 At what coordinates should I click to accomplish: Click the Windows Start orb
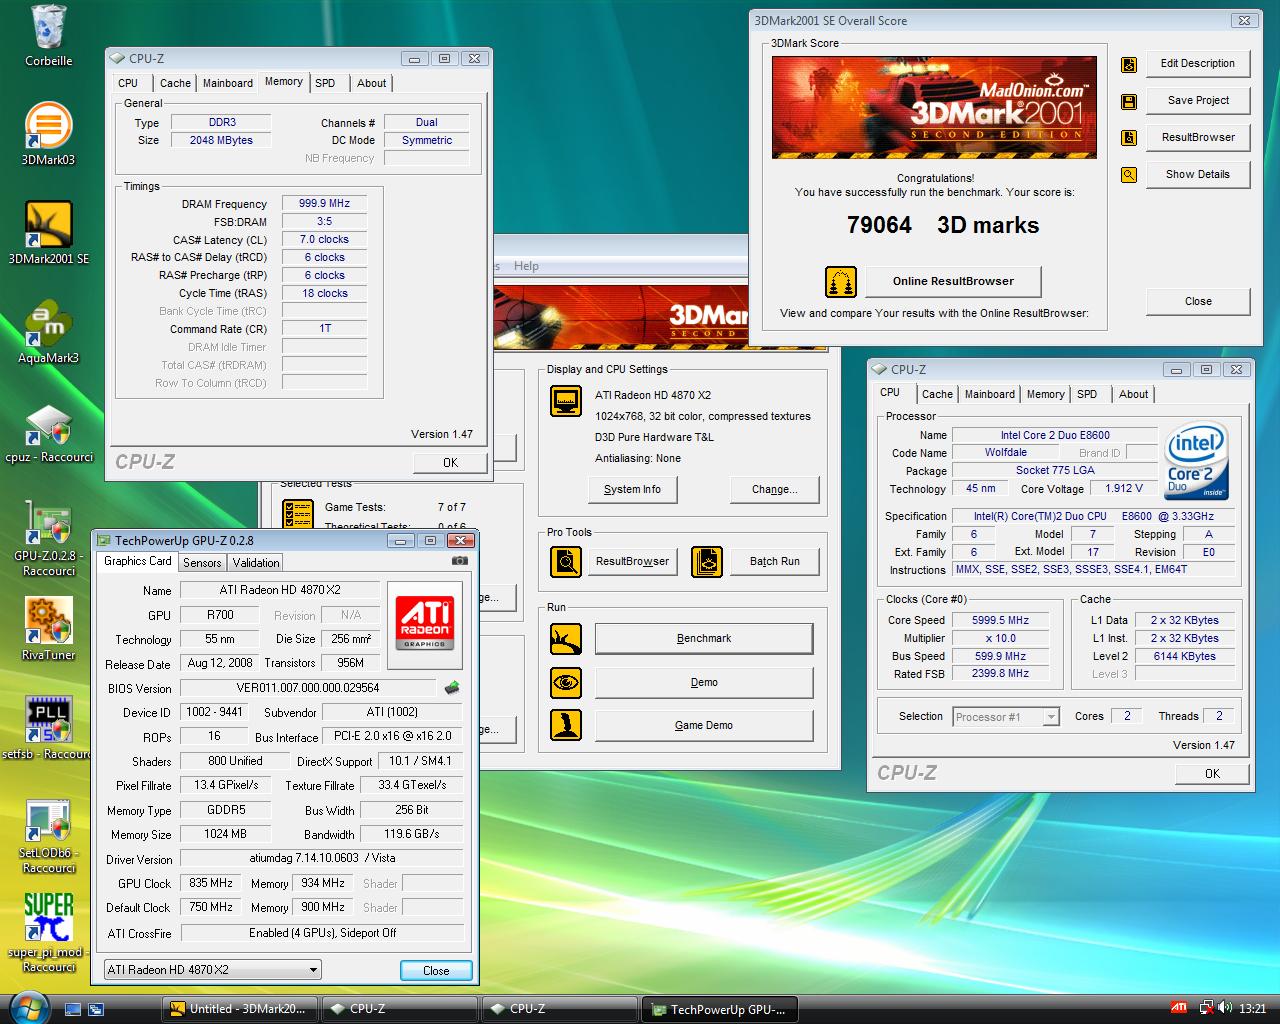pos(27,1006)
